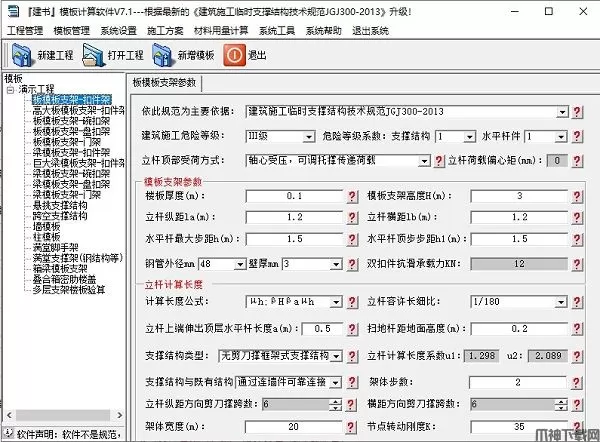Click the 新增模板 toolbar icon
Viewport: 600px width, 442px height.
pyautogui.click(x=163, y=55)
